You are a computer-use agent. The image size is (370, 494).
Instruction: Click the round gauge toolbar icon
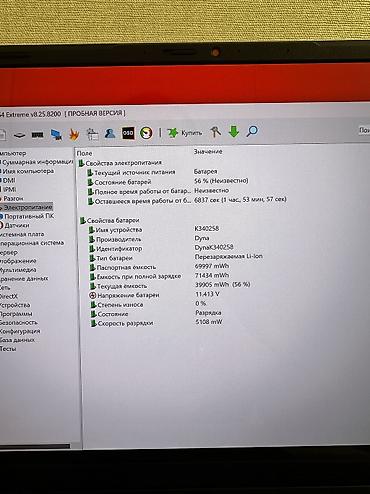pos(146,133)
